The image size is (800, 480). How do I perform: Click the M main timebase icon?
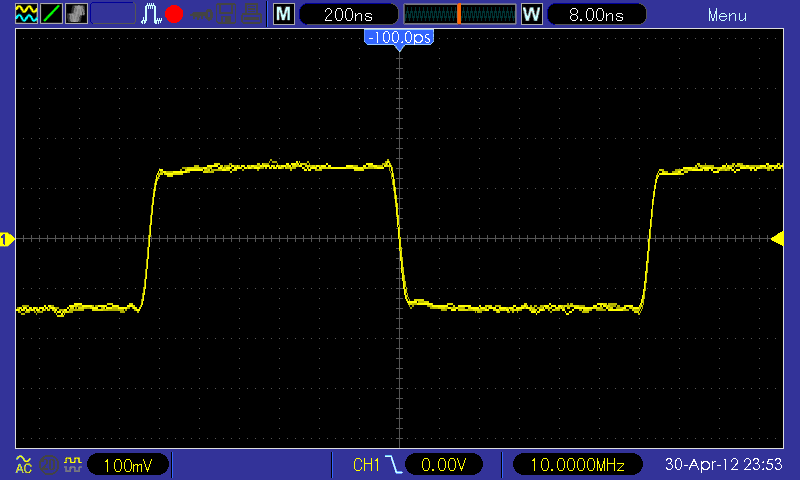click(x=284, y=14)
